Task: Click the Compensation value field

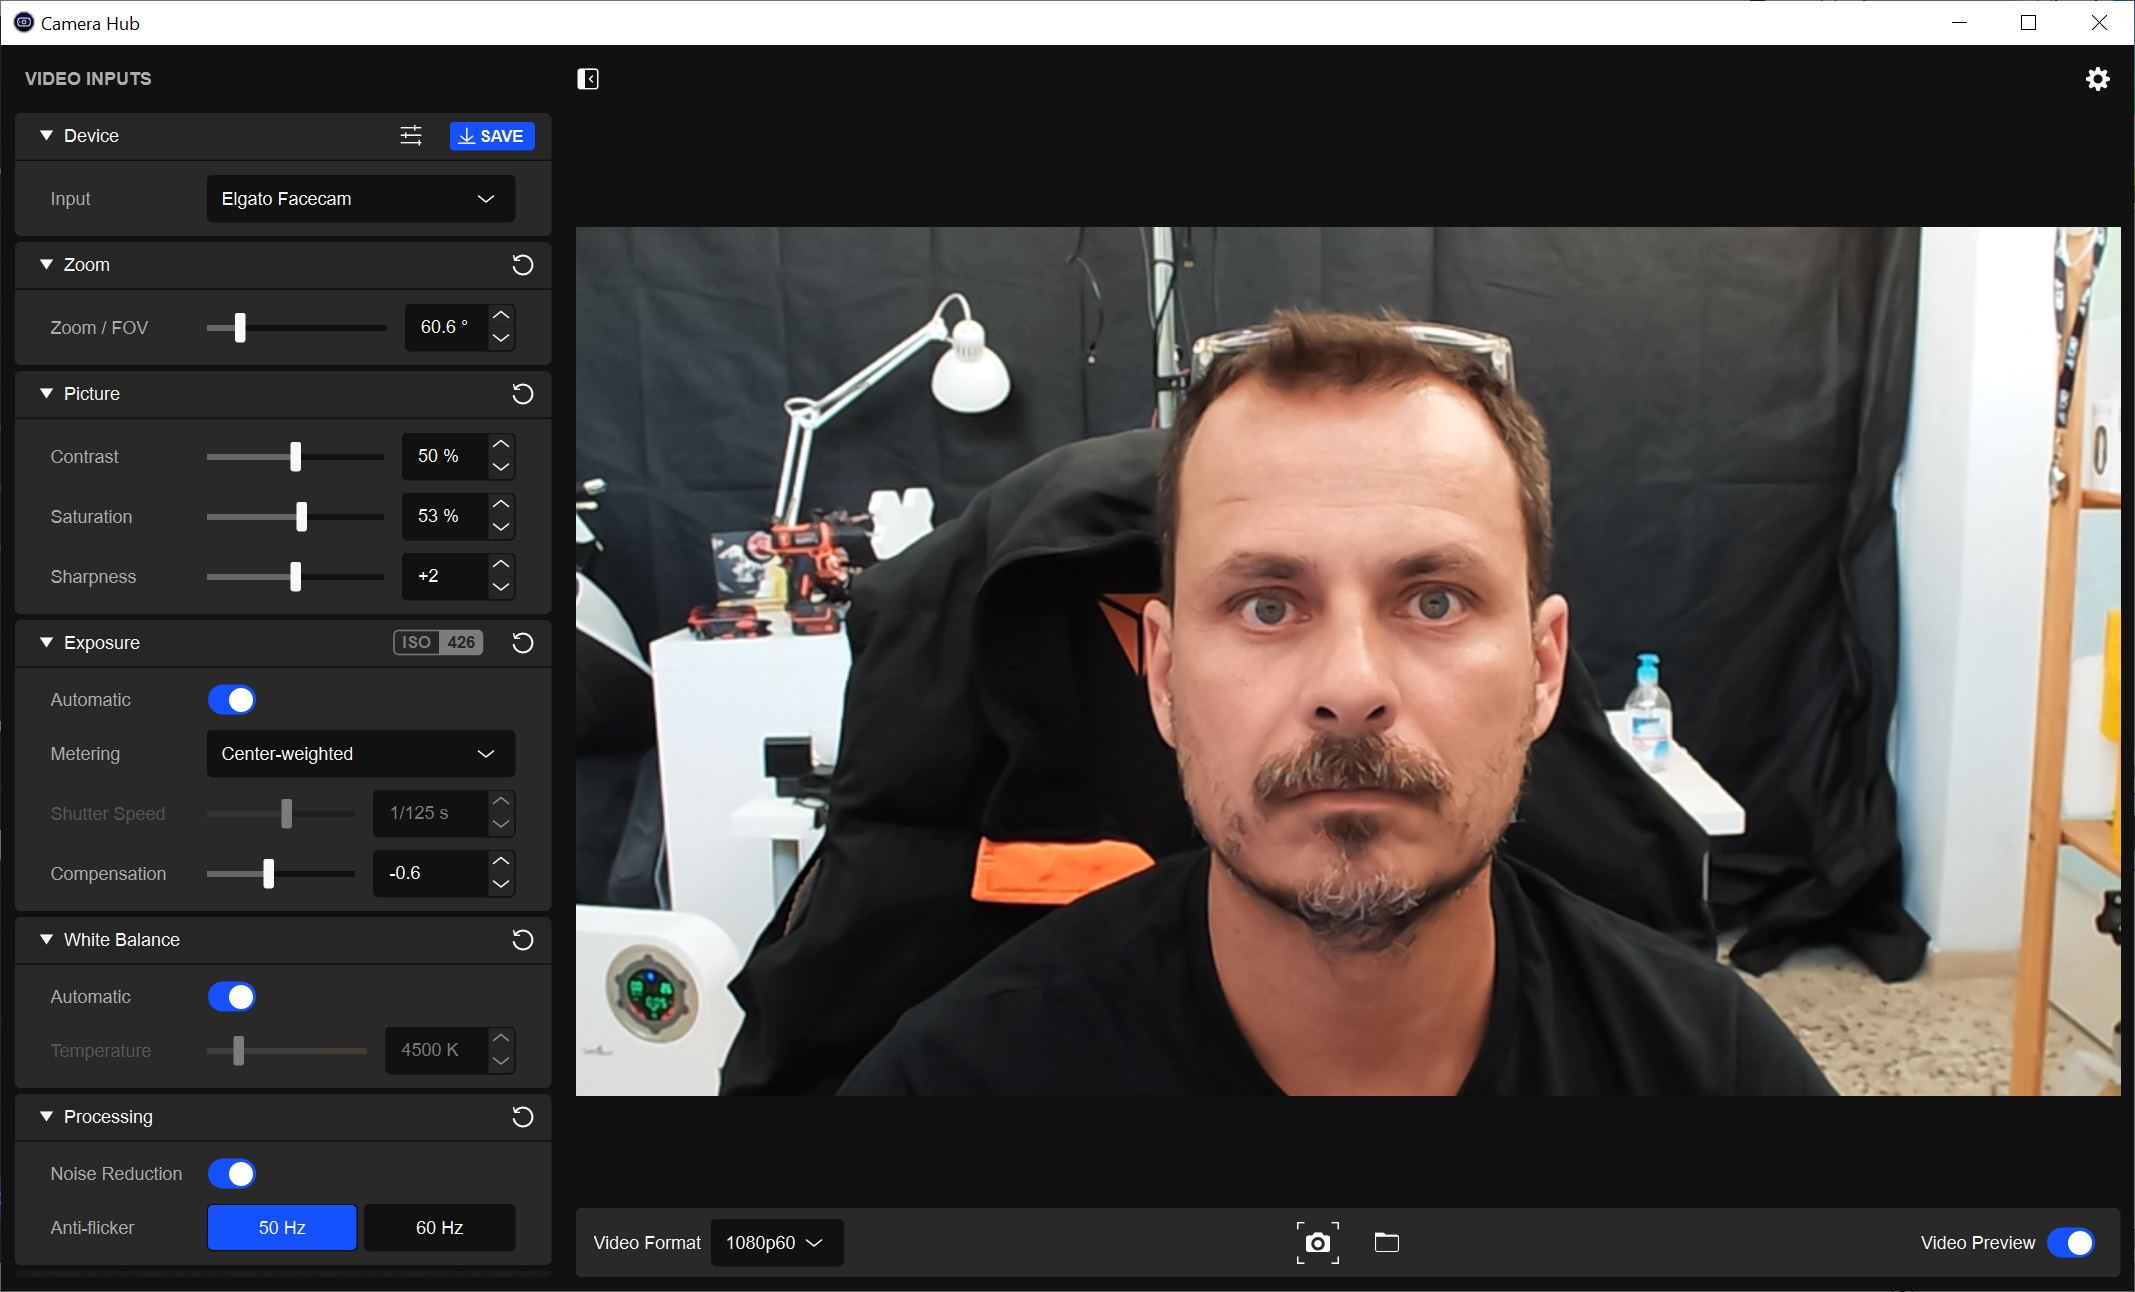Action: click(x=428, y=873)
